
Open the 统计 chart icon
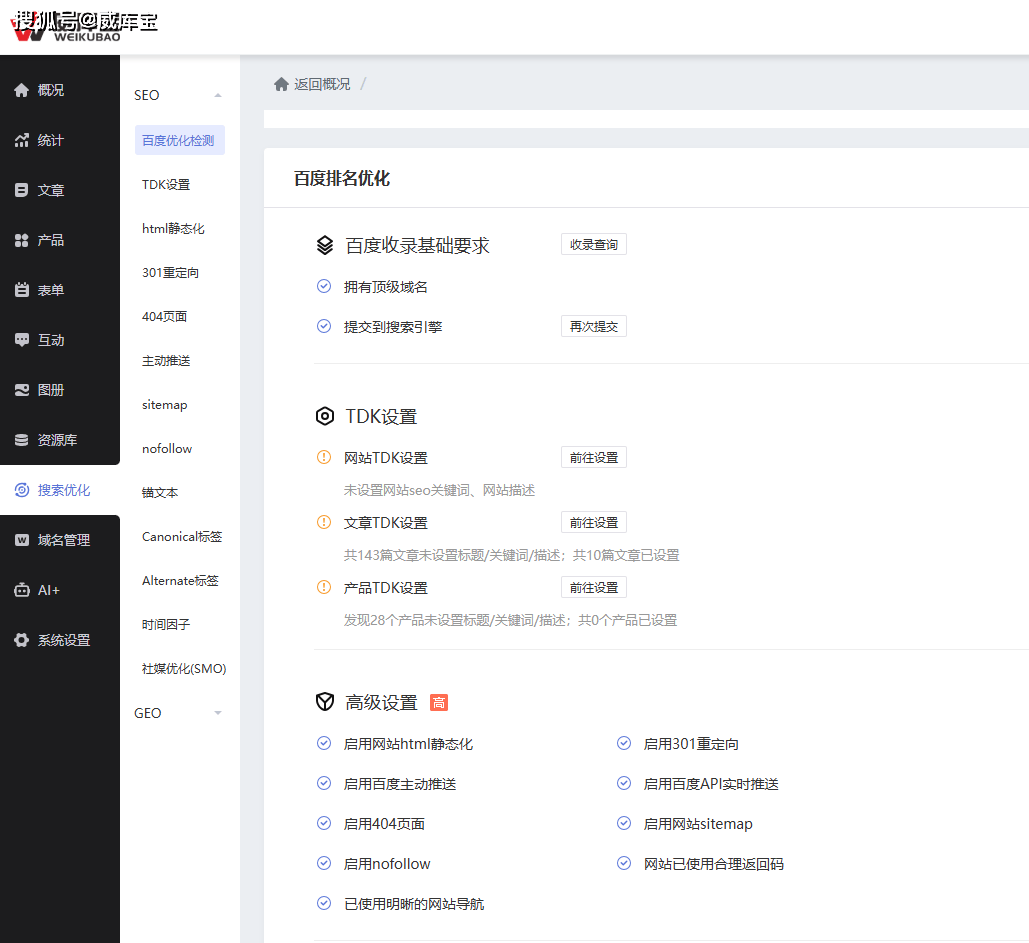pyautogui.click(x=22, y=140)
